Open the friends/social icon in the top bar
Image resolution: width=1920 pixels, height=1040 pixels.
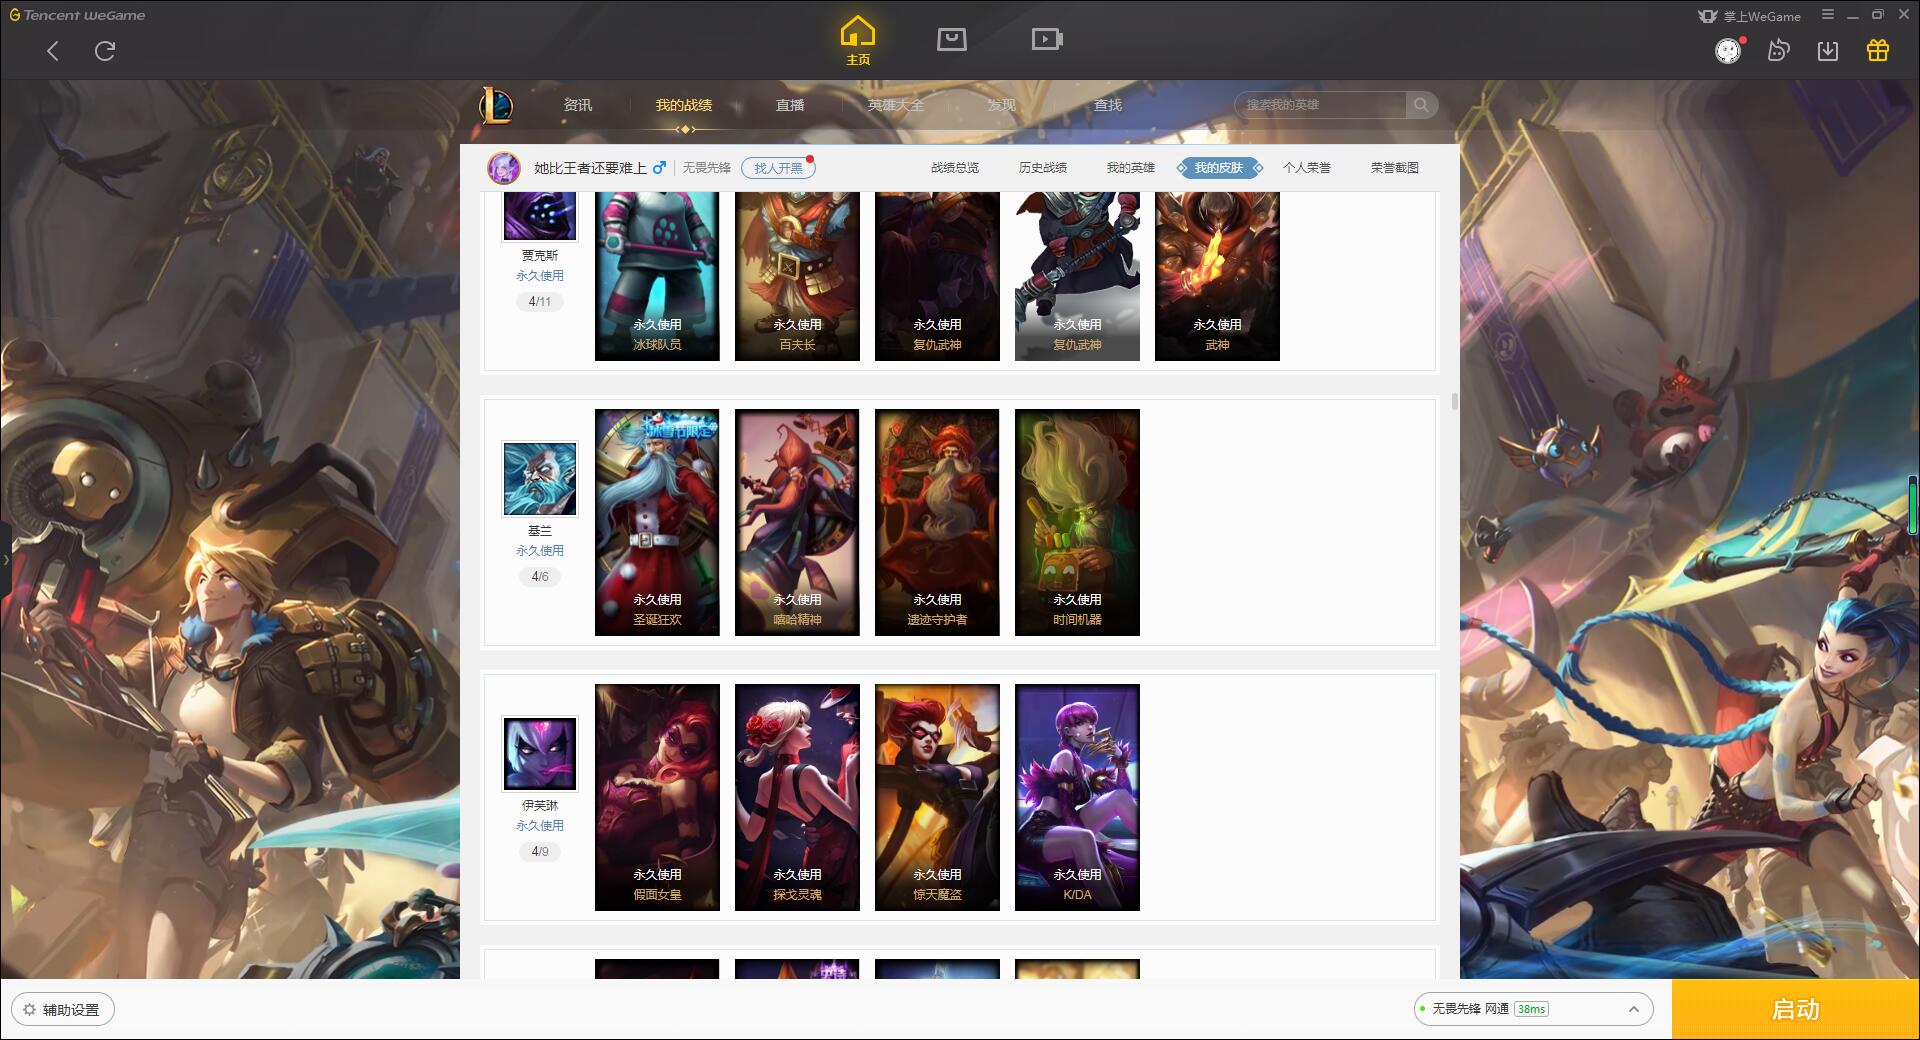point(1778,50)
